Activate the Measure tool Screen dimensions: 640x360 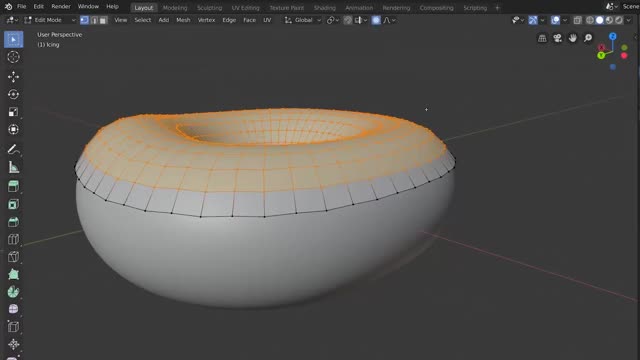(x=13, y=167)
